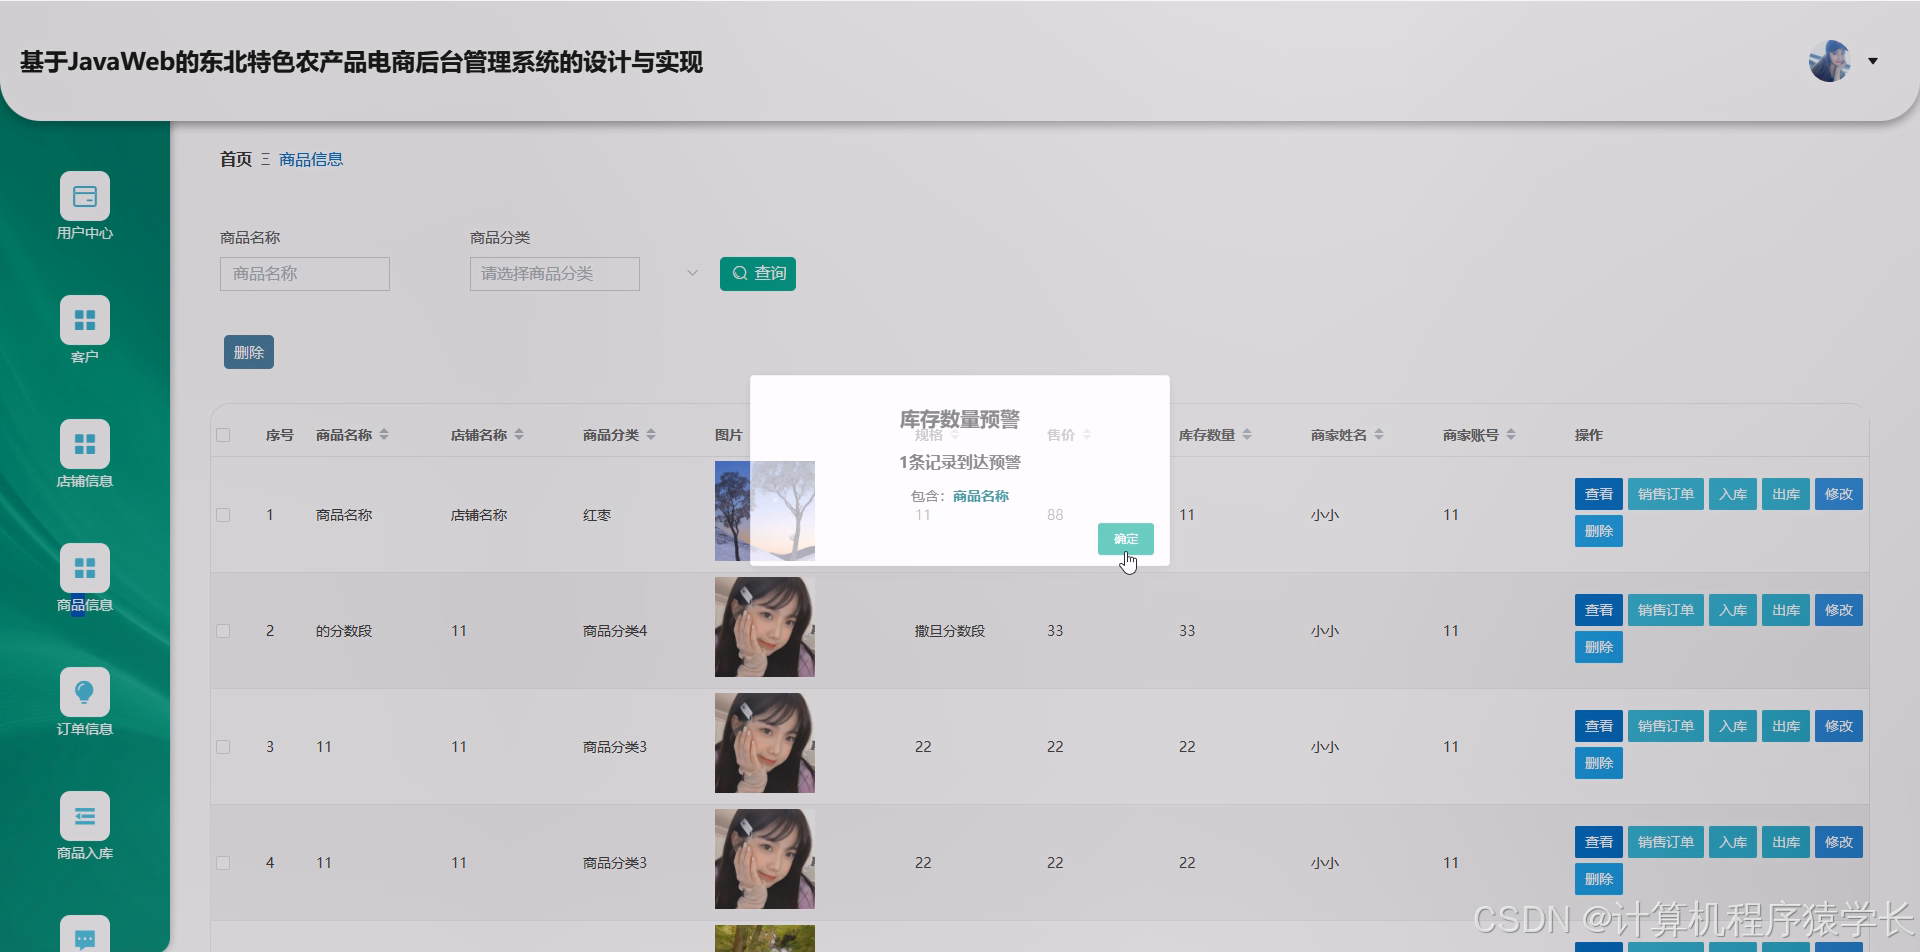This screenshot has width=1920, height=952.
Task: Open the 订单信息 lightbulb icon
Action: 85,692
